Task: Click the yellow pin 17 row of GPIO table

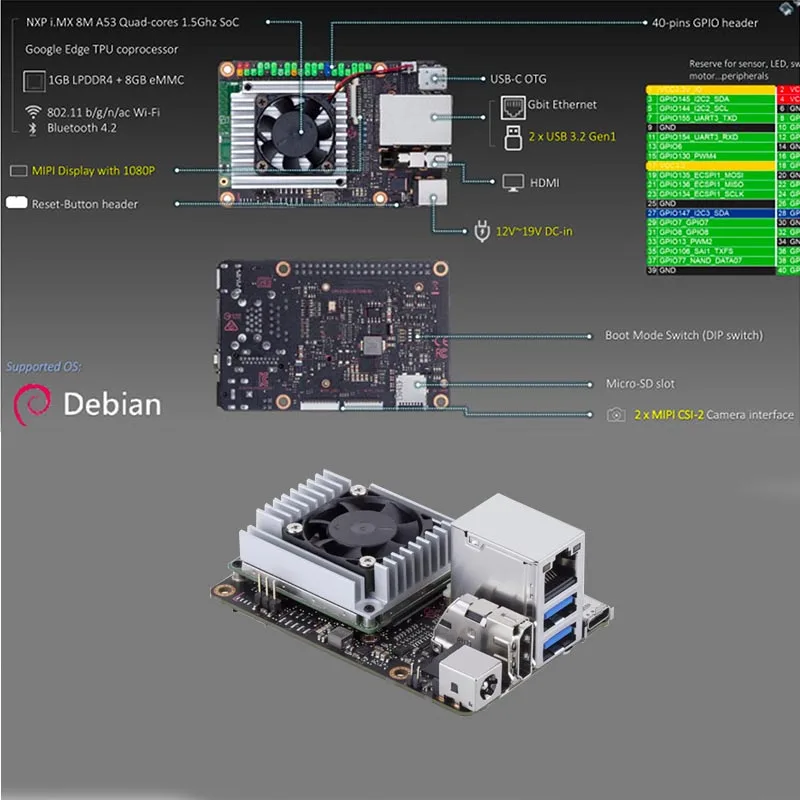Action: pos(711,165)
